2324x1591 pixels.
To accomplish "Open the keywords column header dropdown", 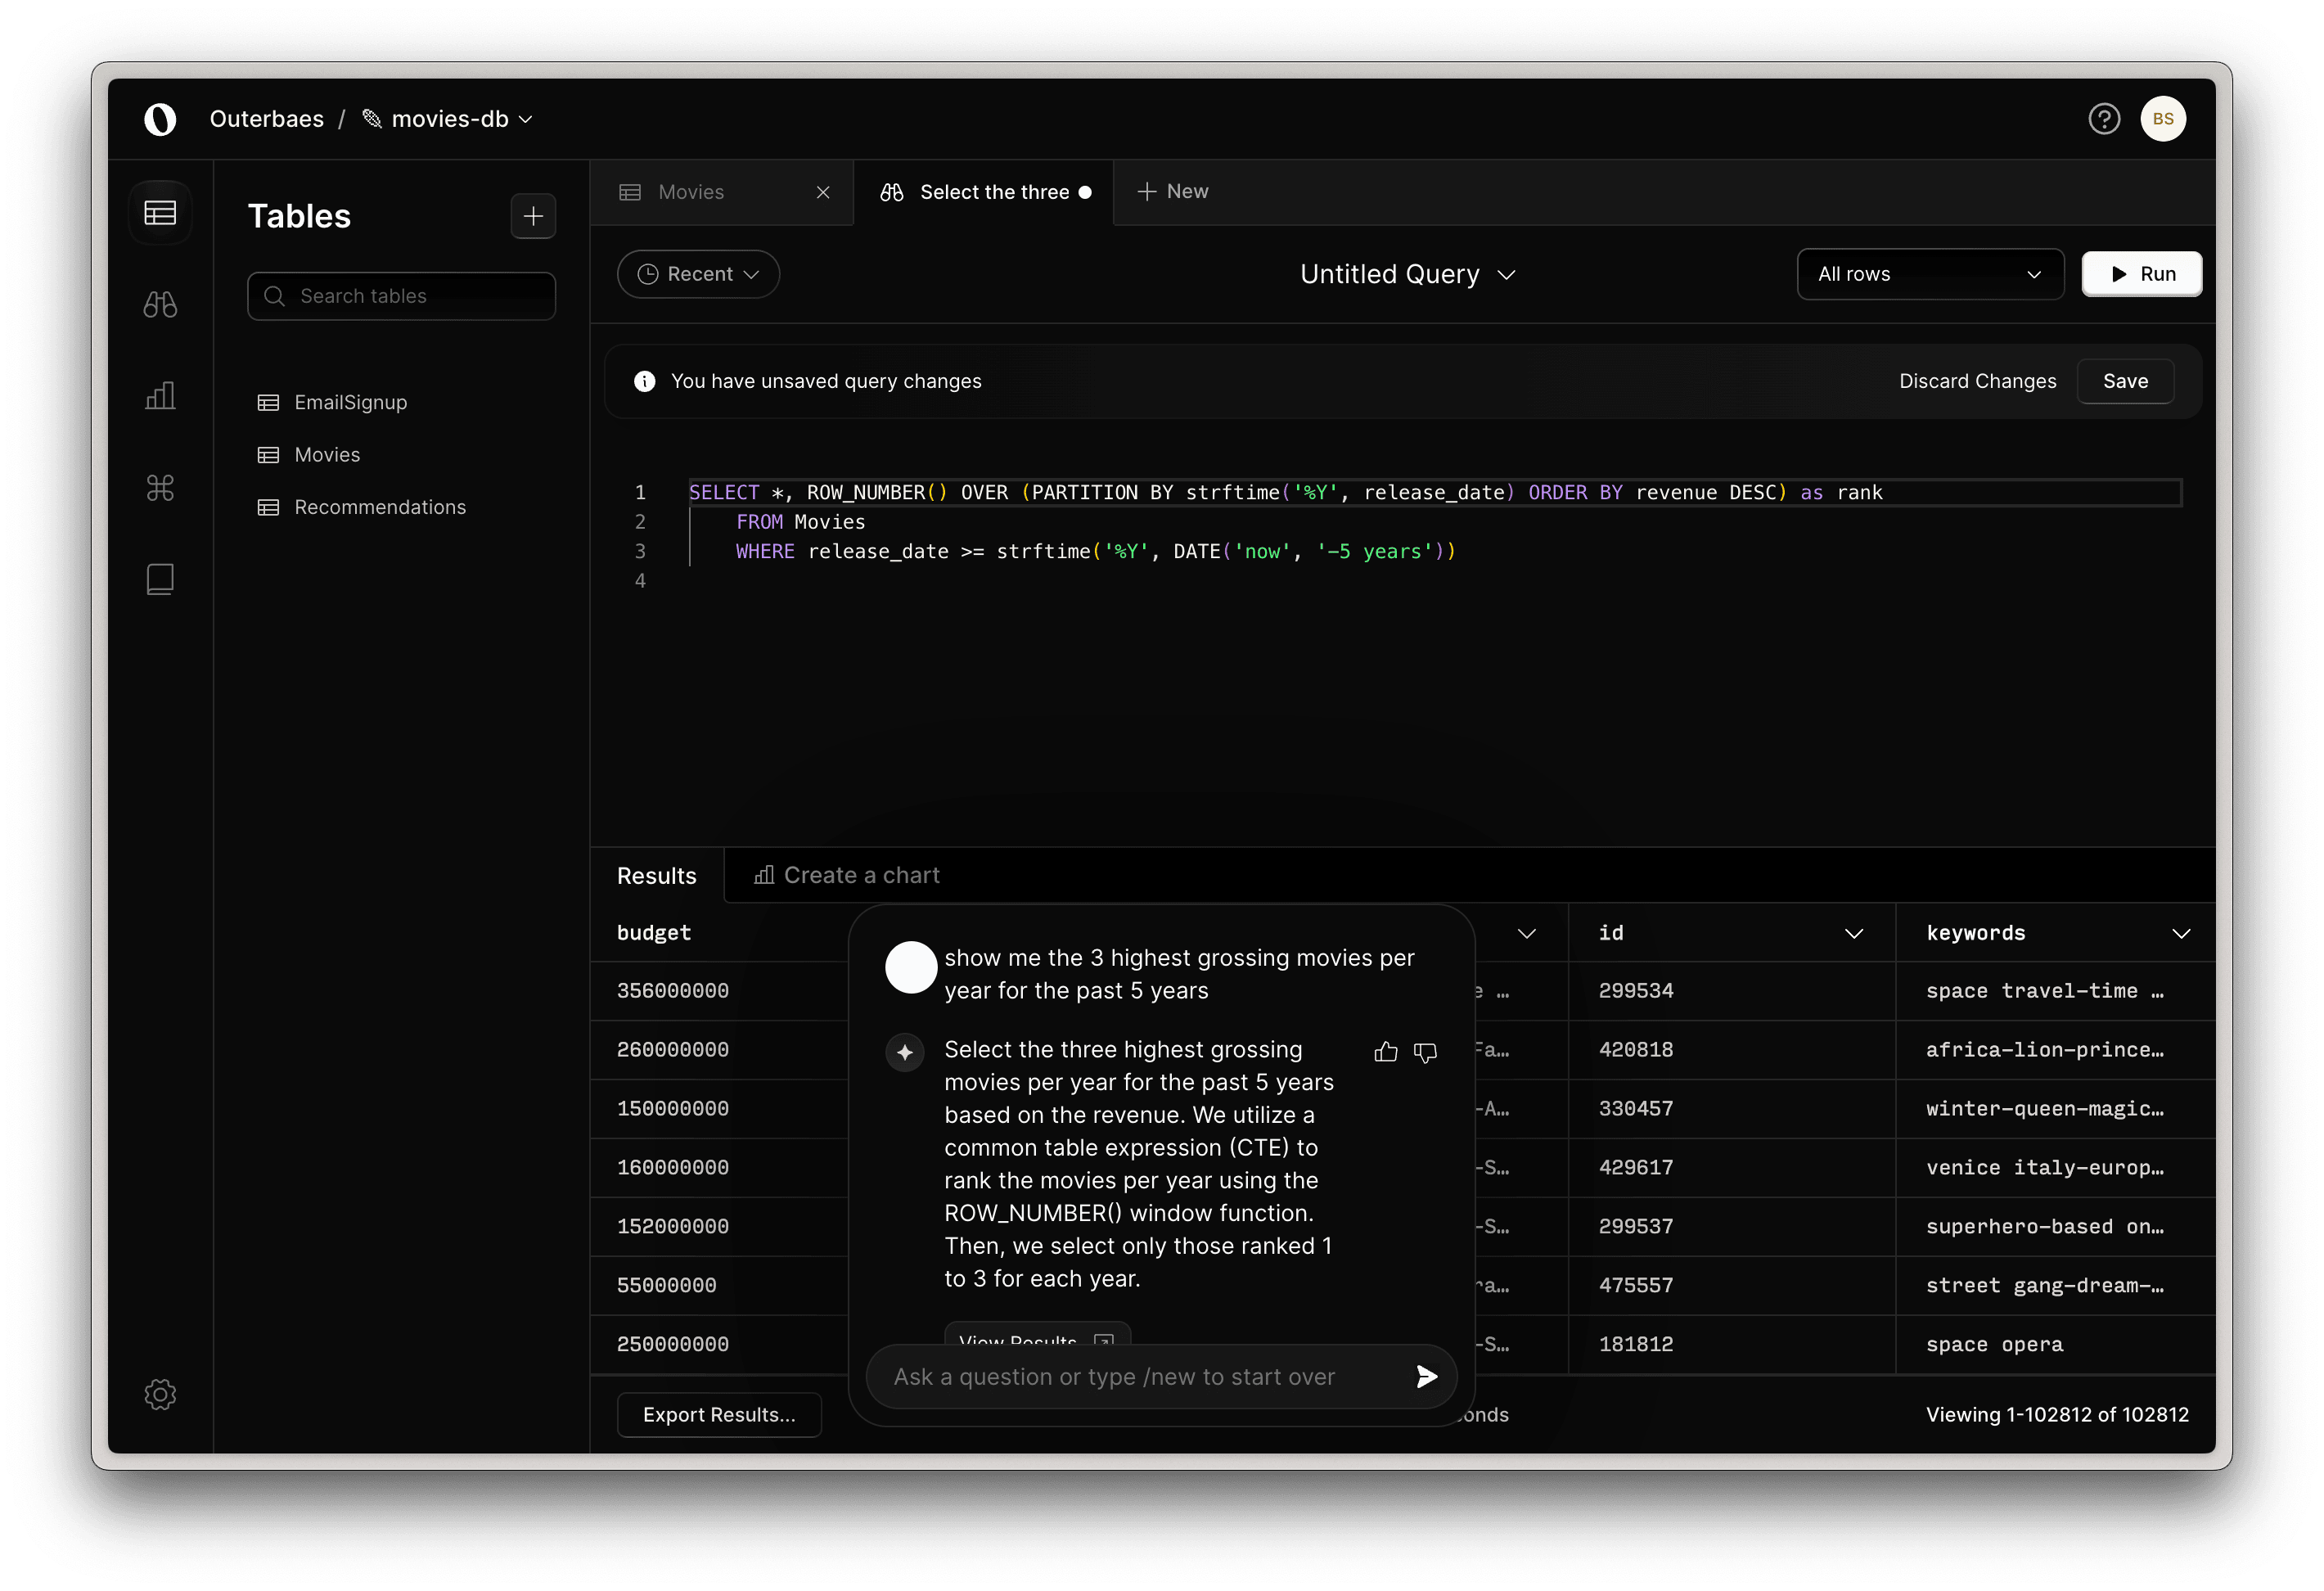I will [2181, 933].
